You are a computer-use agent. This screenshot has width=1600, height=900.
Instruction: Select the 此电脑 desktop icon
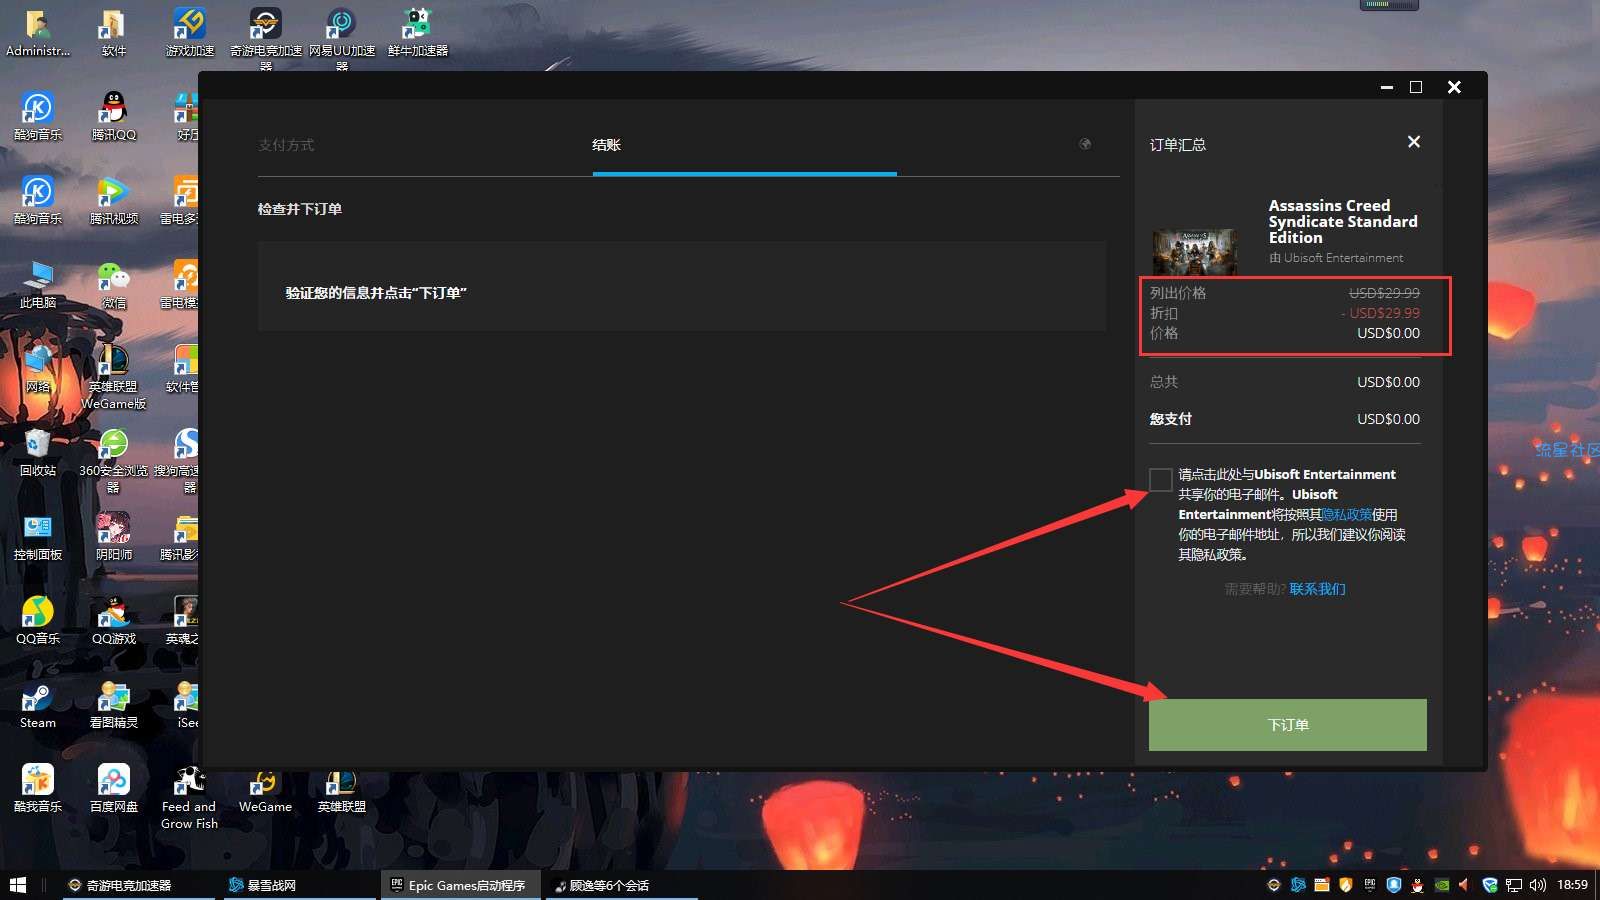coord(38,285)
